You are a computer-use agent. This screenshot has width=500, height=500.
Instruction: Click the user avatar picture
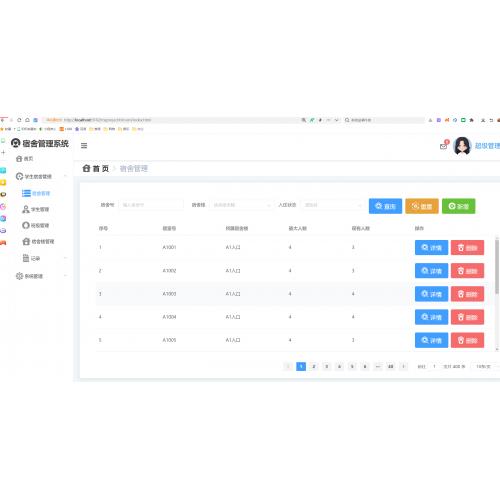pyautogui.click(x=462, y=146)
